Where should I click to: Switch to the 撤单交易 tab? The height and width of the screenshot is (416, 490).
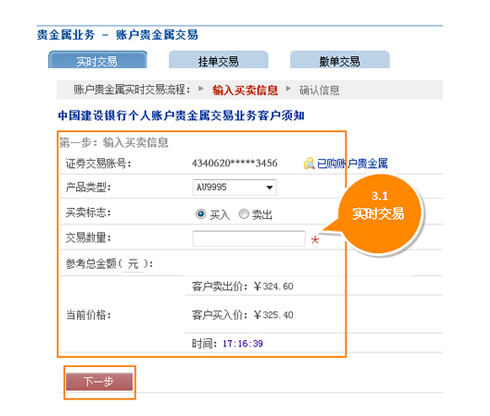[340, 60]
